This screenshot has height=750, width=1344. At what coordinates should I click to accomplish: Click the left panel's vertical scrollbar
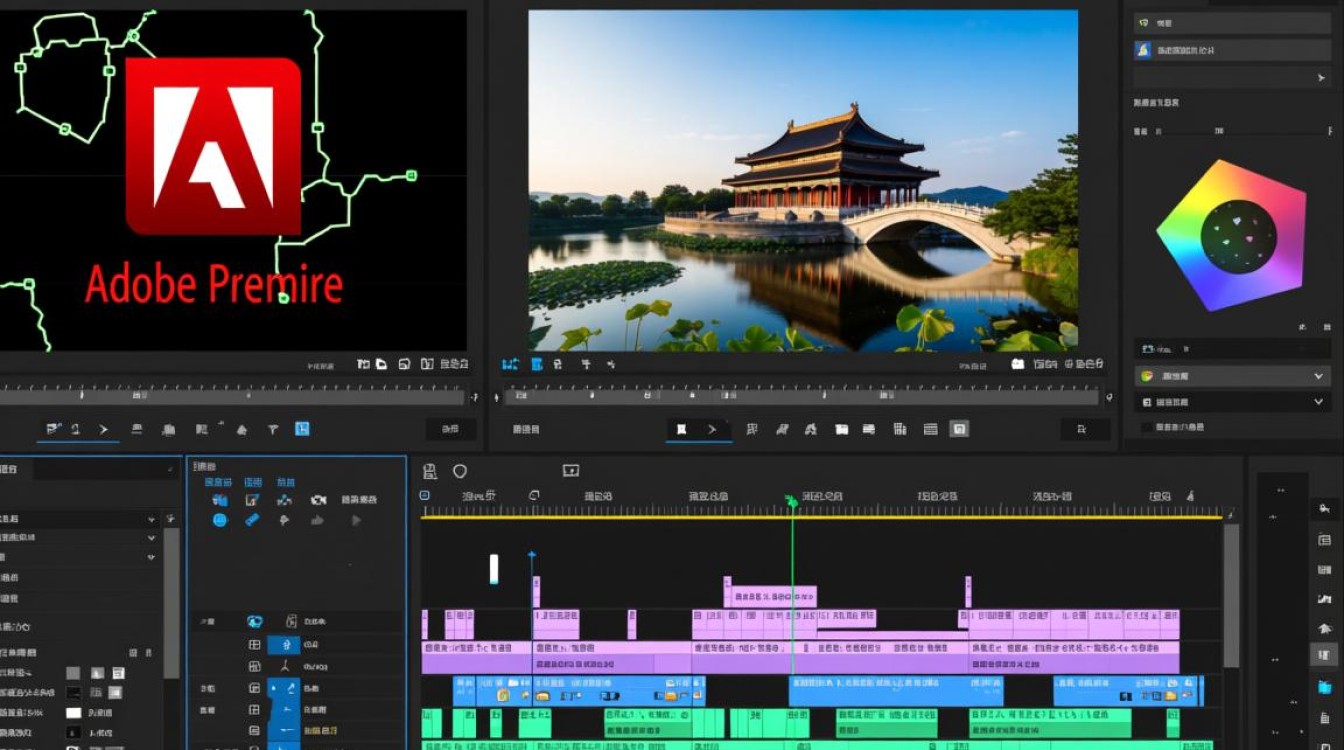[171, 603]
